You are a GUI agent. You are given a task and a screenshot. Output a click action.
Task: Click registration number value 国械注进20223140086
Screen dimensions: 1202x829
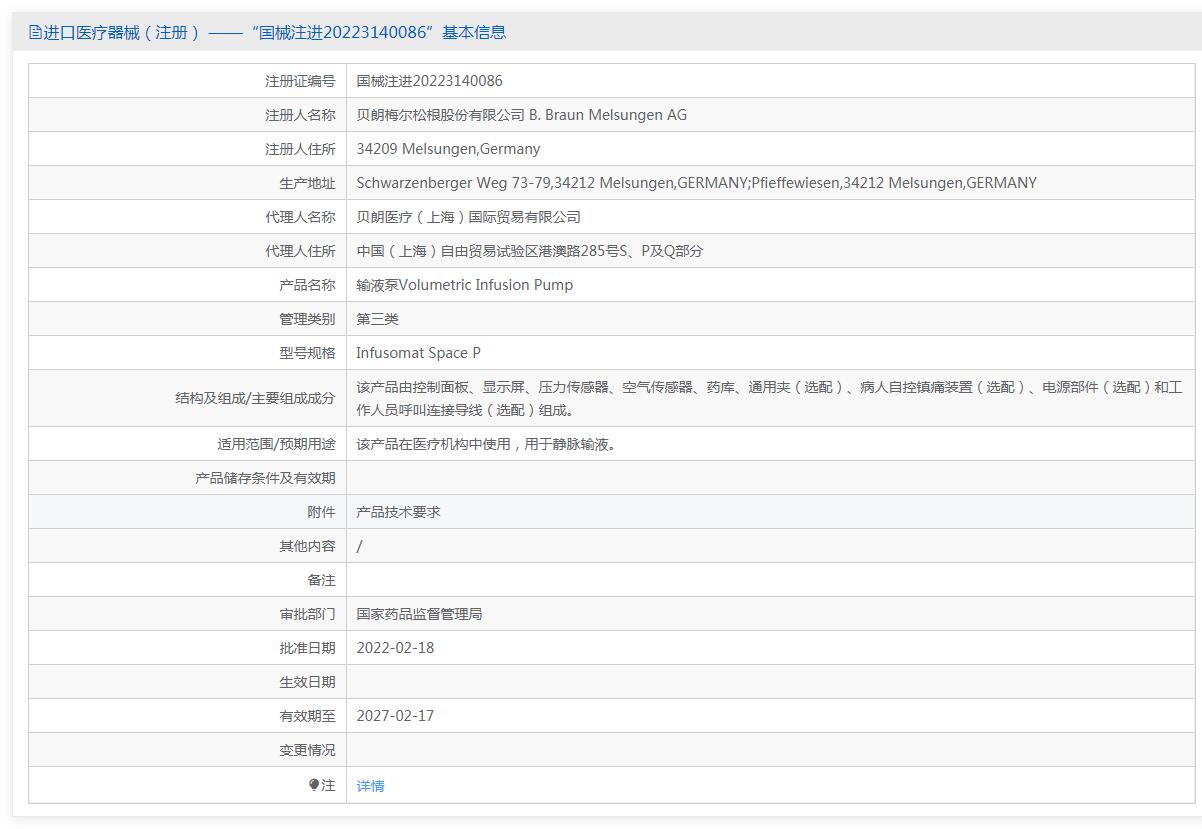pos(429,81)
